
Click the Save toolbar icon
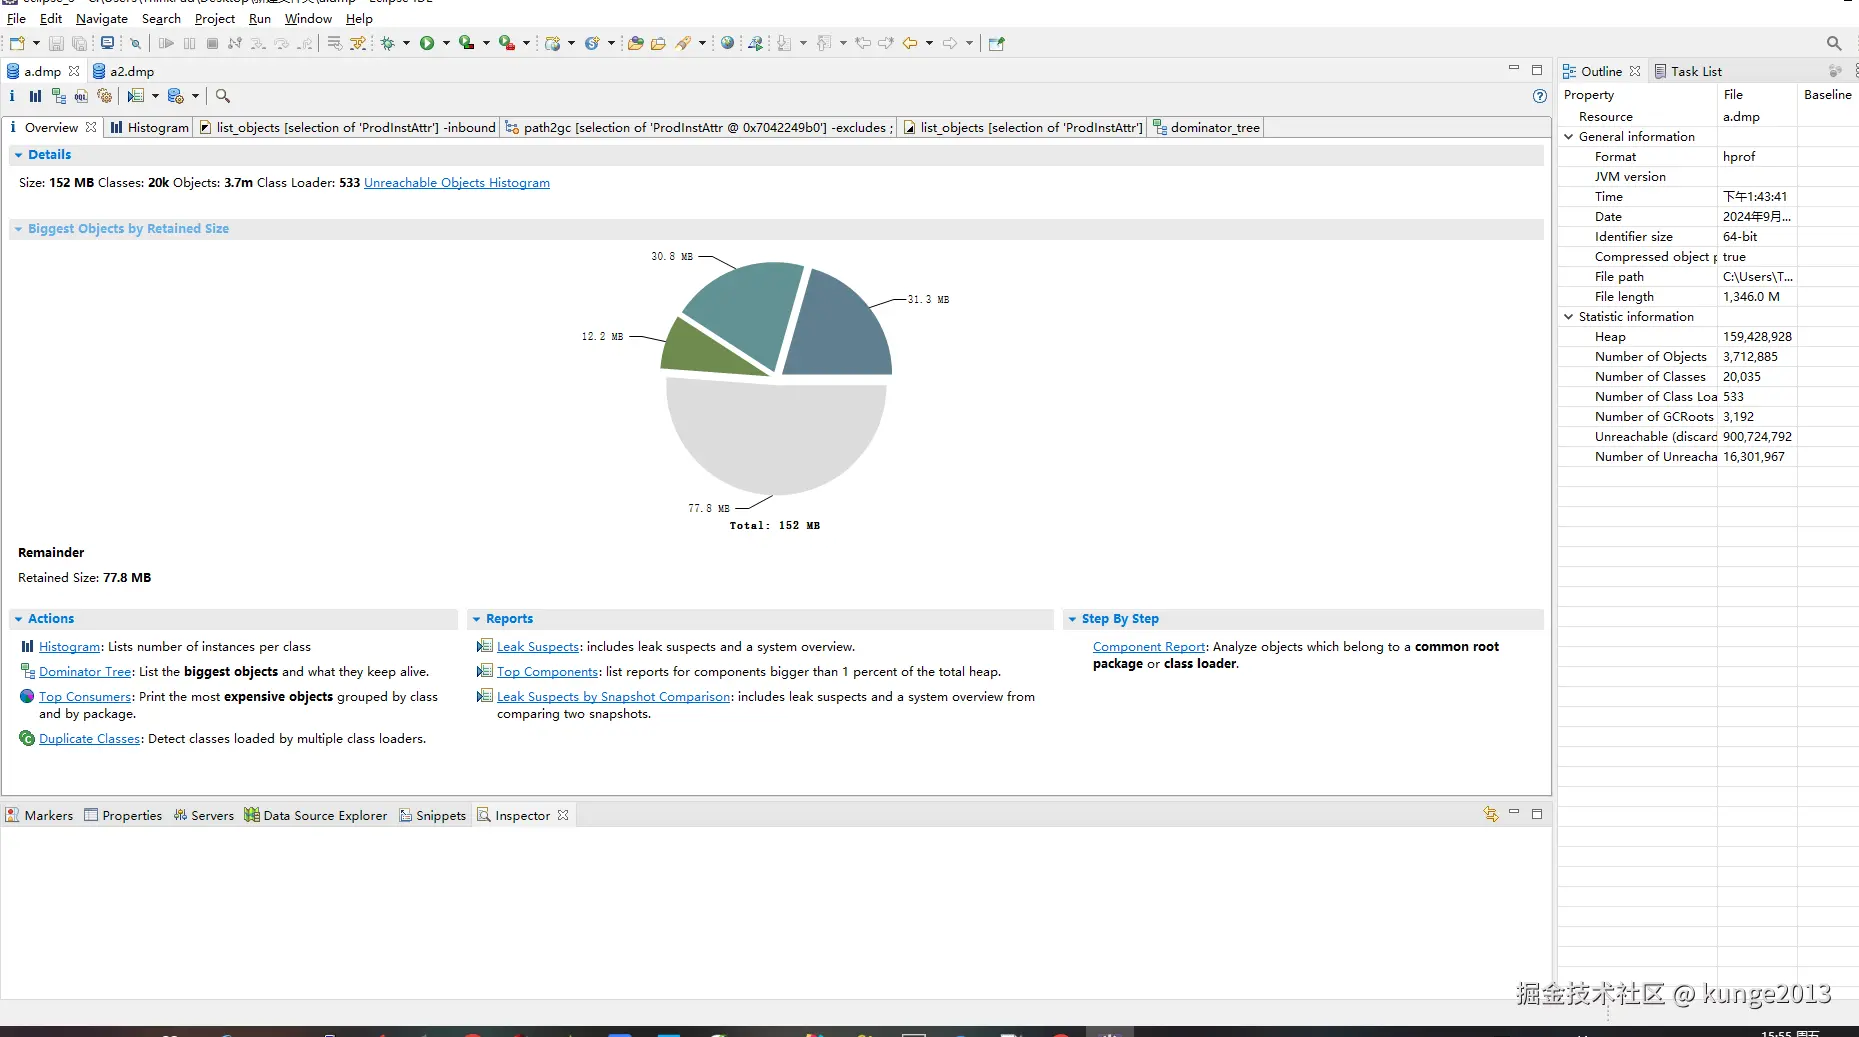[x=56, y=43]
